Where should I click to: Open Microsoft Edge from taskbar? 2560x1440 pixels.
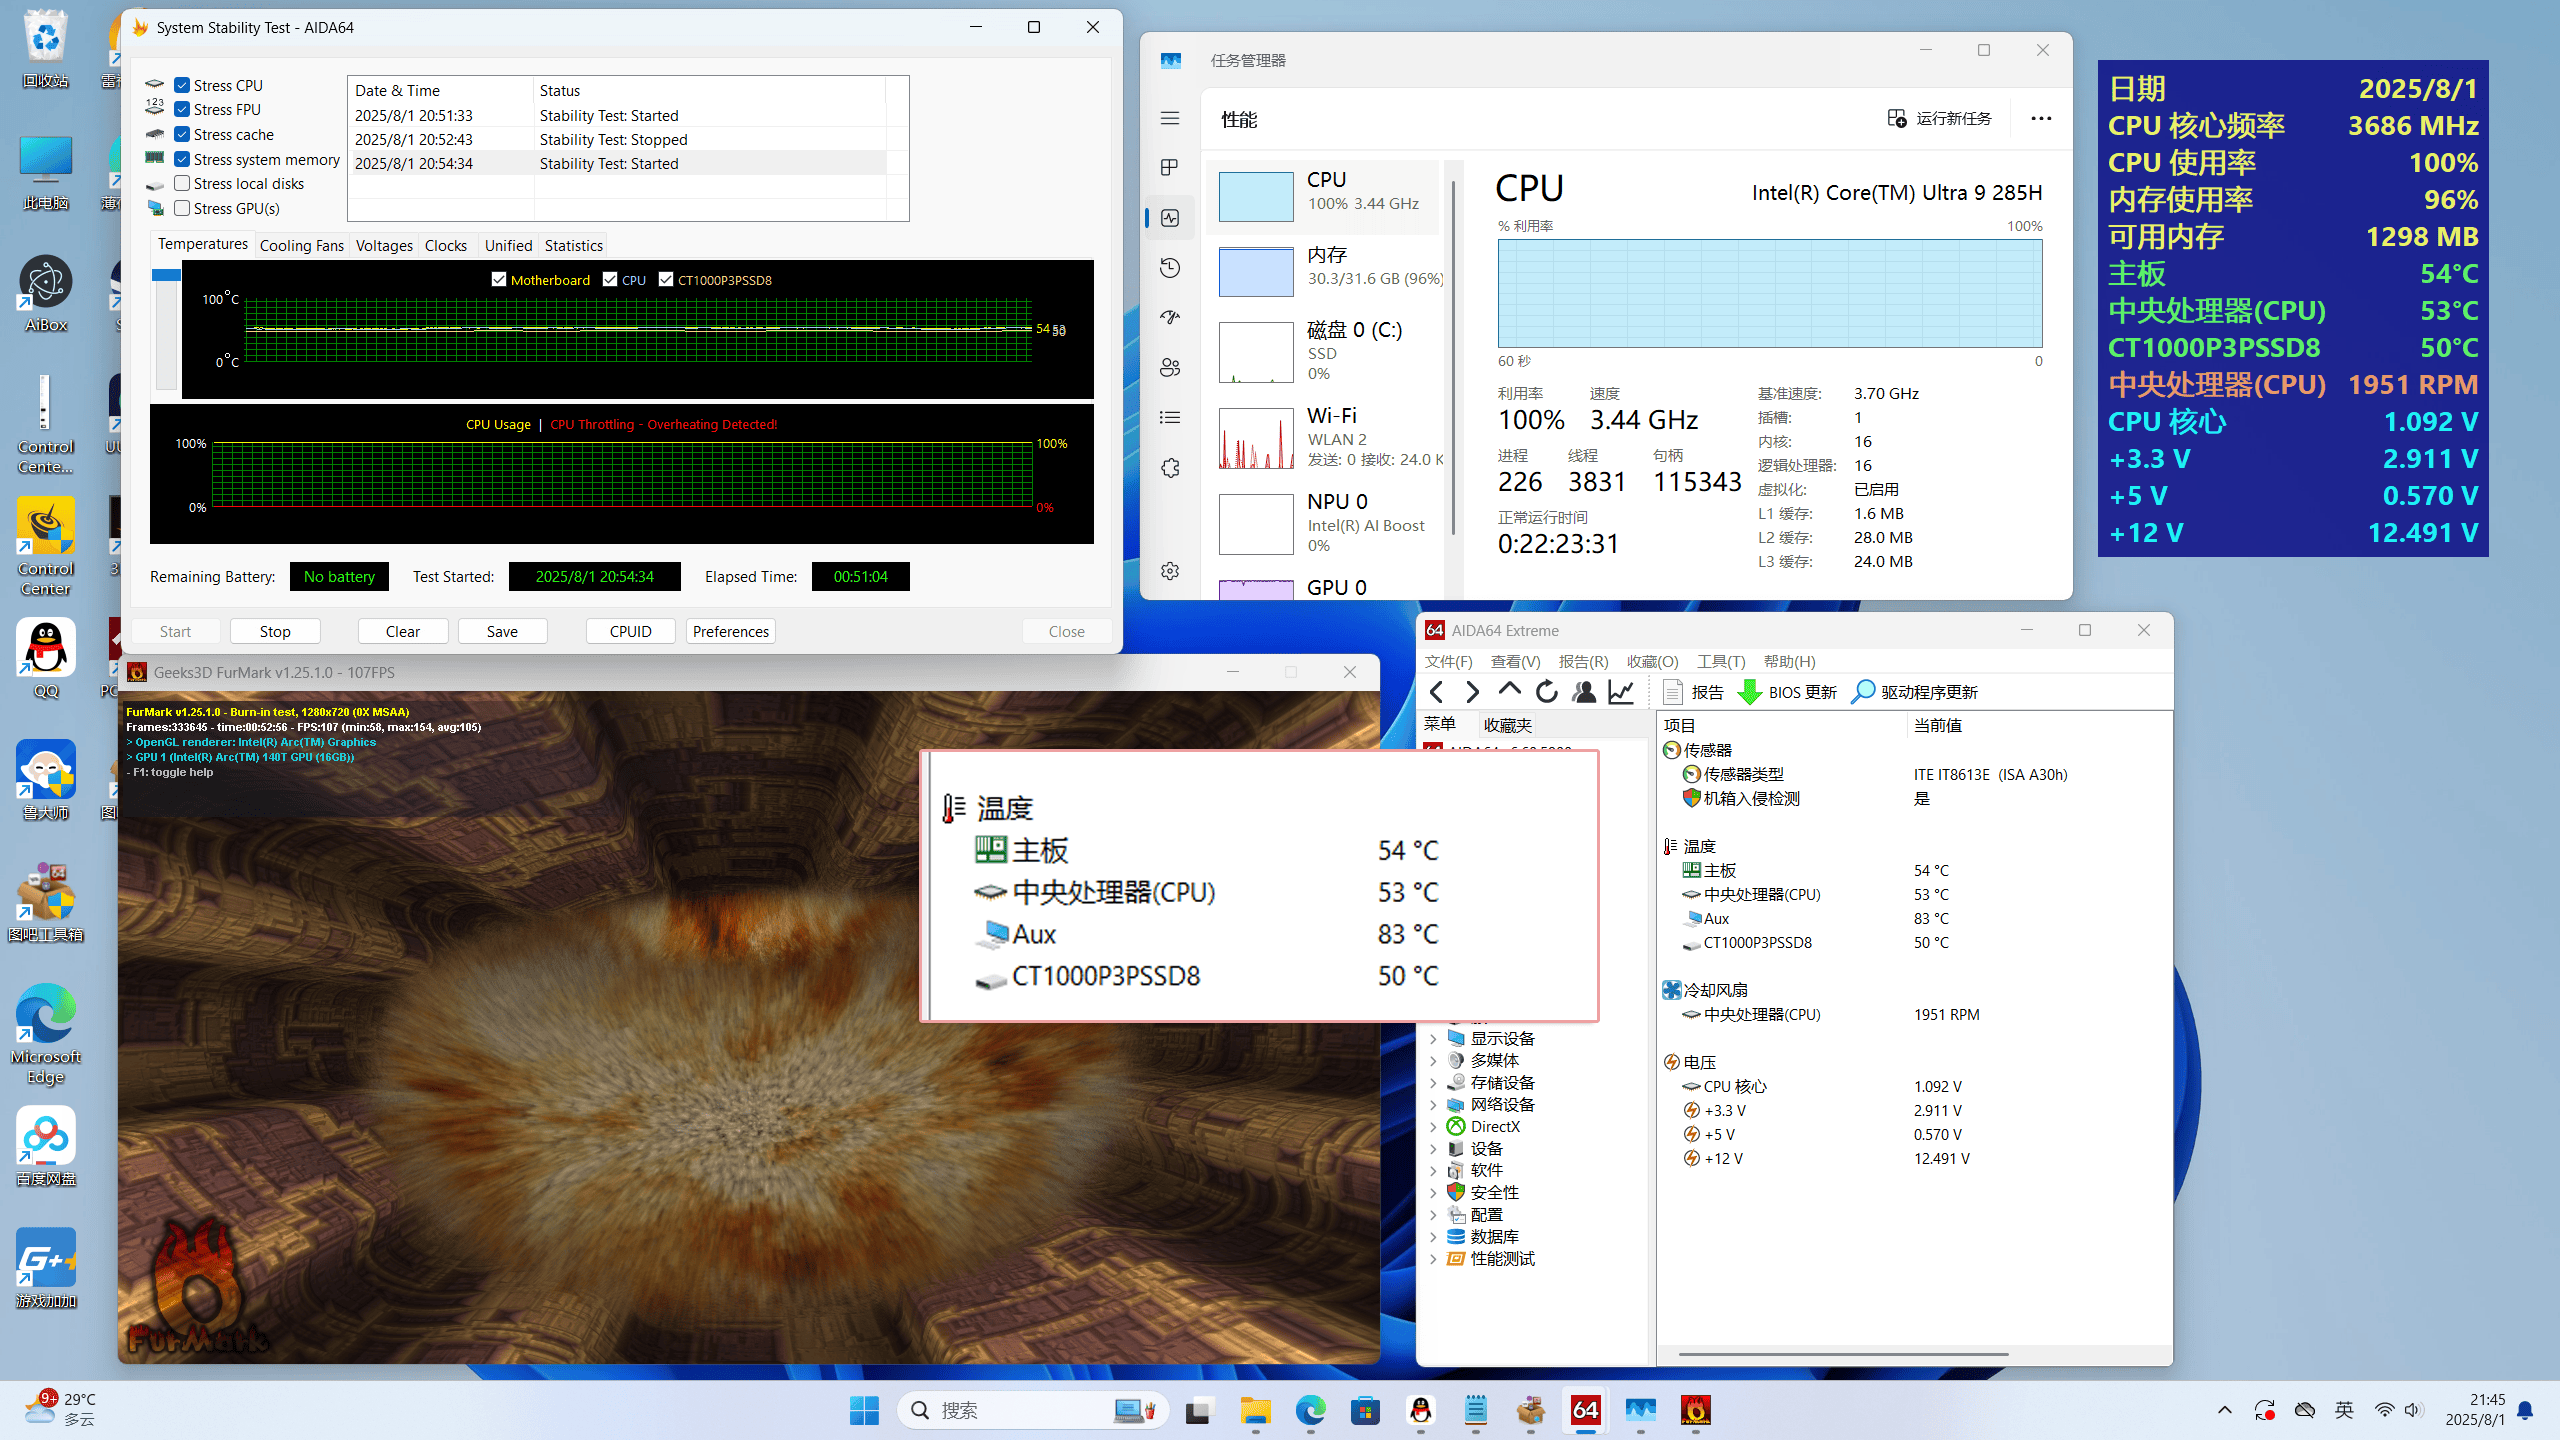1311,1410
